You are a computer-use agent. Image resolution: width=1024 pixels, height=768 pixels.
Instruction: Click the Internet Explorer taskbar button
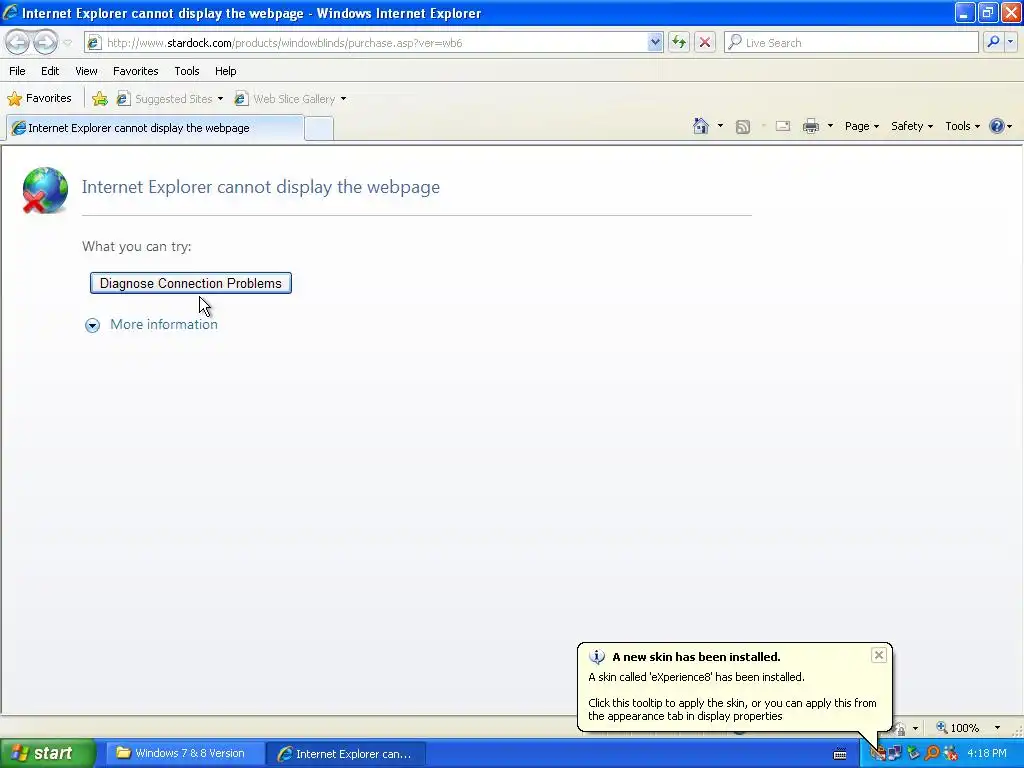(x=346, y=754)
